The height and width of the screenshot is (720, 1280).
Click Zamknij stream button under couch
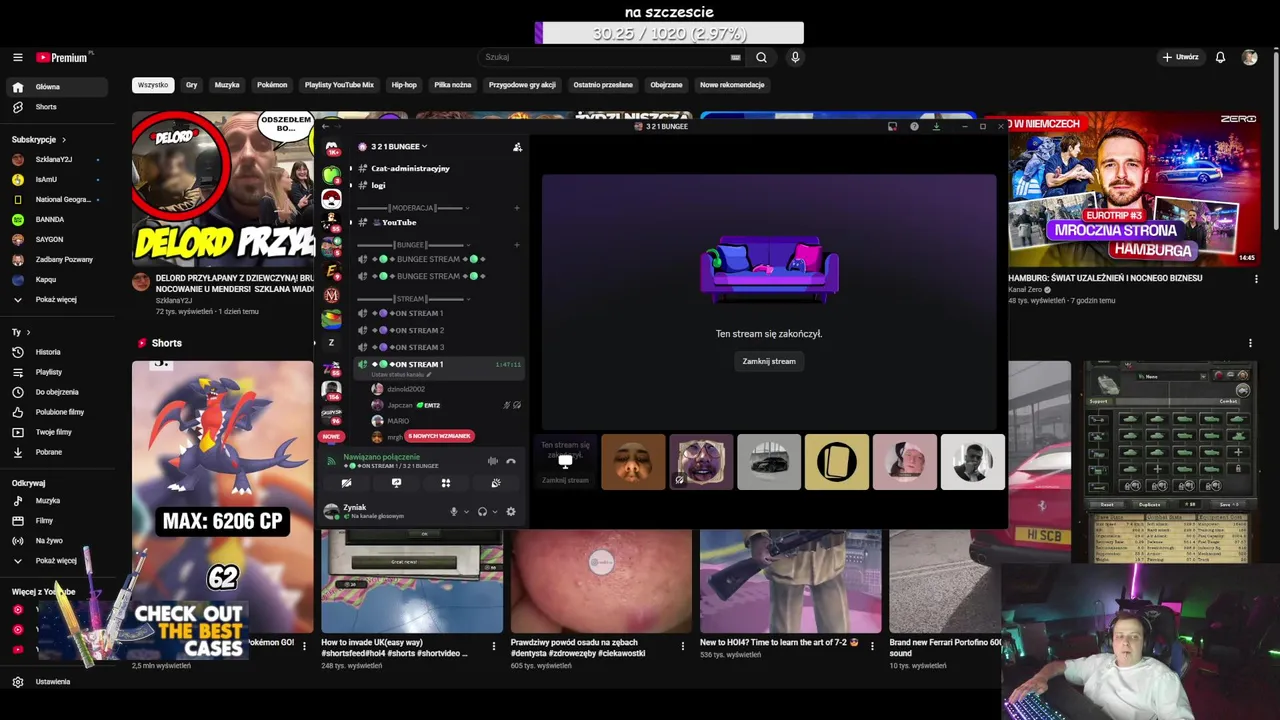(x=769, y=361)
